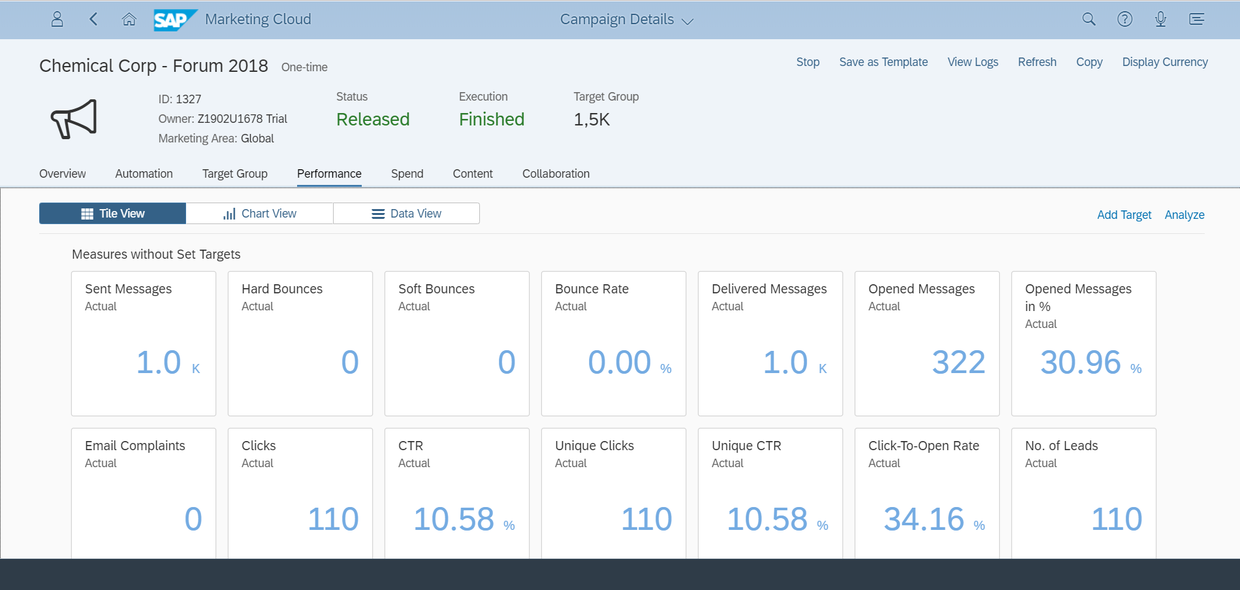
Task: Open the Automation tab
Action: tap(144, 173)
